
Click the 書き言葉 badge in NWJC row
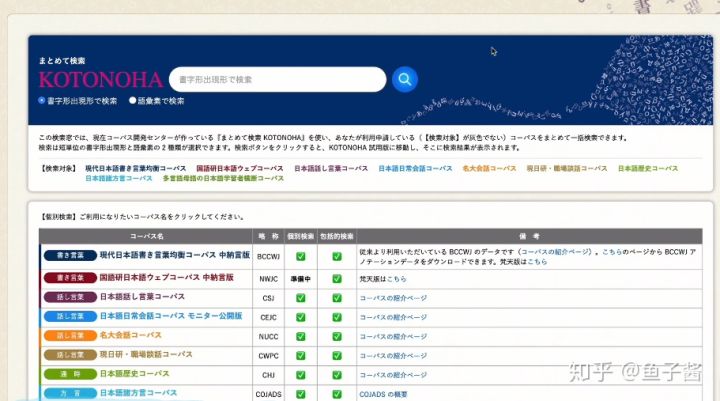70,278
